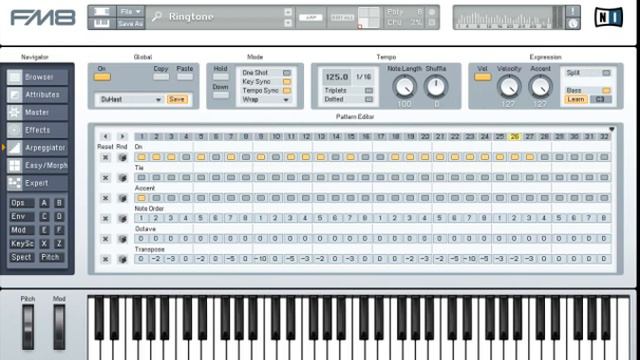Image resolution: width=640 pixels, height=360 pixels.
Task: Click the 125.0 tempo value field
Action: [x=337, y=77]
